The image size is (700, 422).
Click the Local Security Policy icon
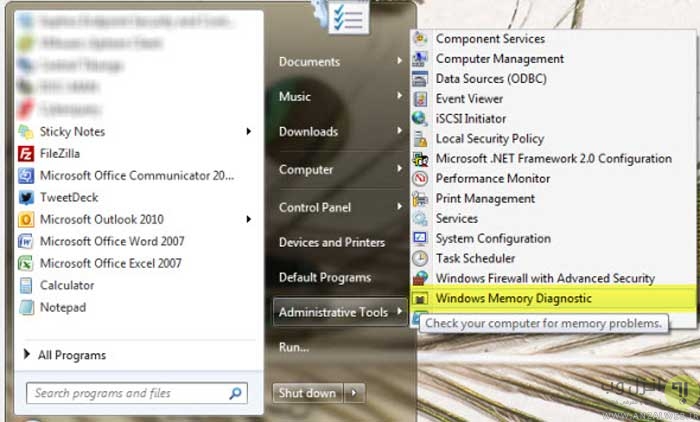coord(420,139)
